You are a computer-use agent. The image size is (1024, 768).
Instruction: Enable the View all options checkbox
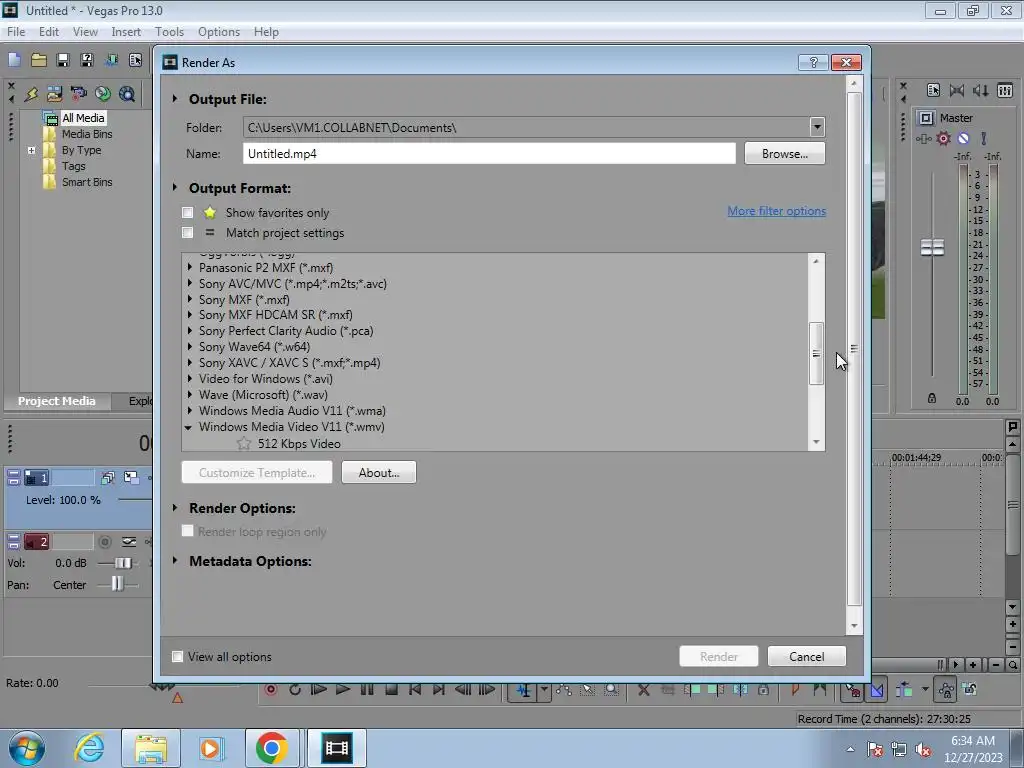click(x=177, y=656)
